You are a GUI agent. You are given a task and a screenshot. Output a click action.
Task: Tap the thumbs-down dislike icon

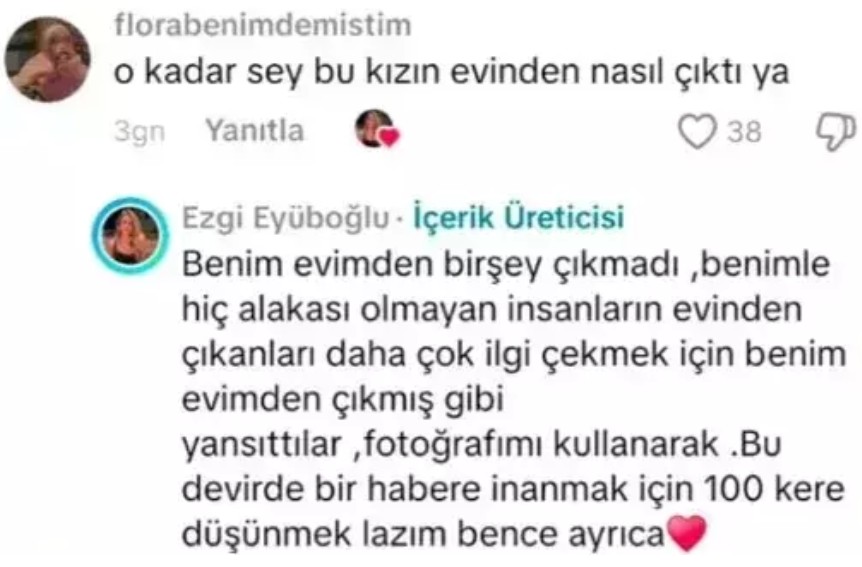835,132
